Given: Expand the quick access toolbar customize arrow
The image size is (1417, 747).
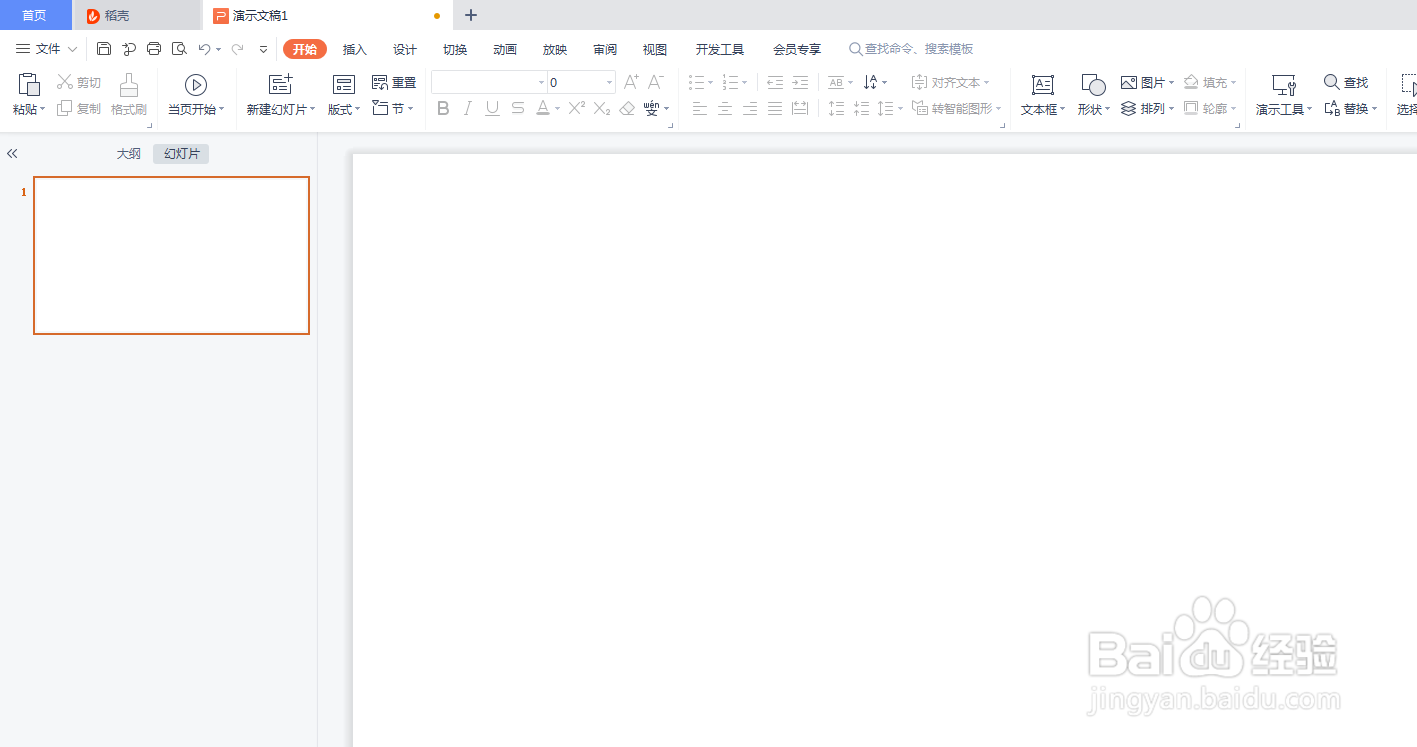Looking at the screenshot, I should tap(264, 49).
